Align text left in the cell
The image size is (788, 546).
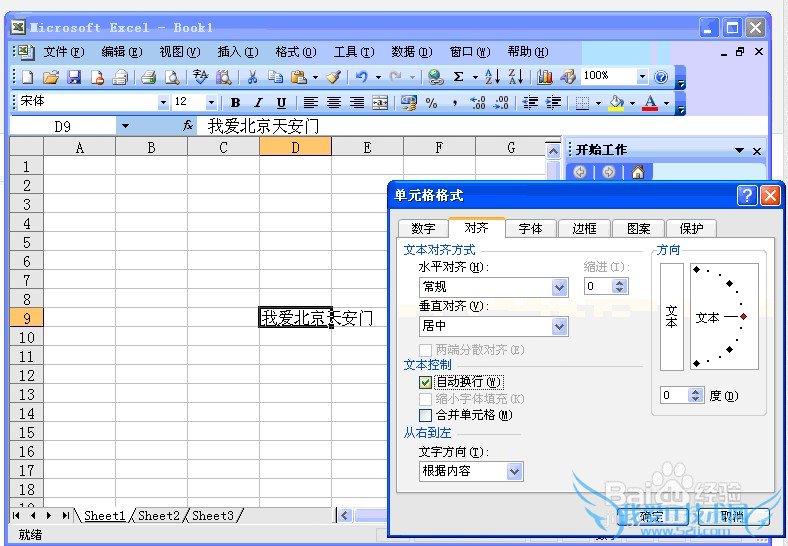click(311, 103)
